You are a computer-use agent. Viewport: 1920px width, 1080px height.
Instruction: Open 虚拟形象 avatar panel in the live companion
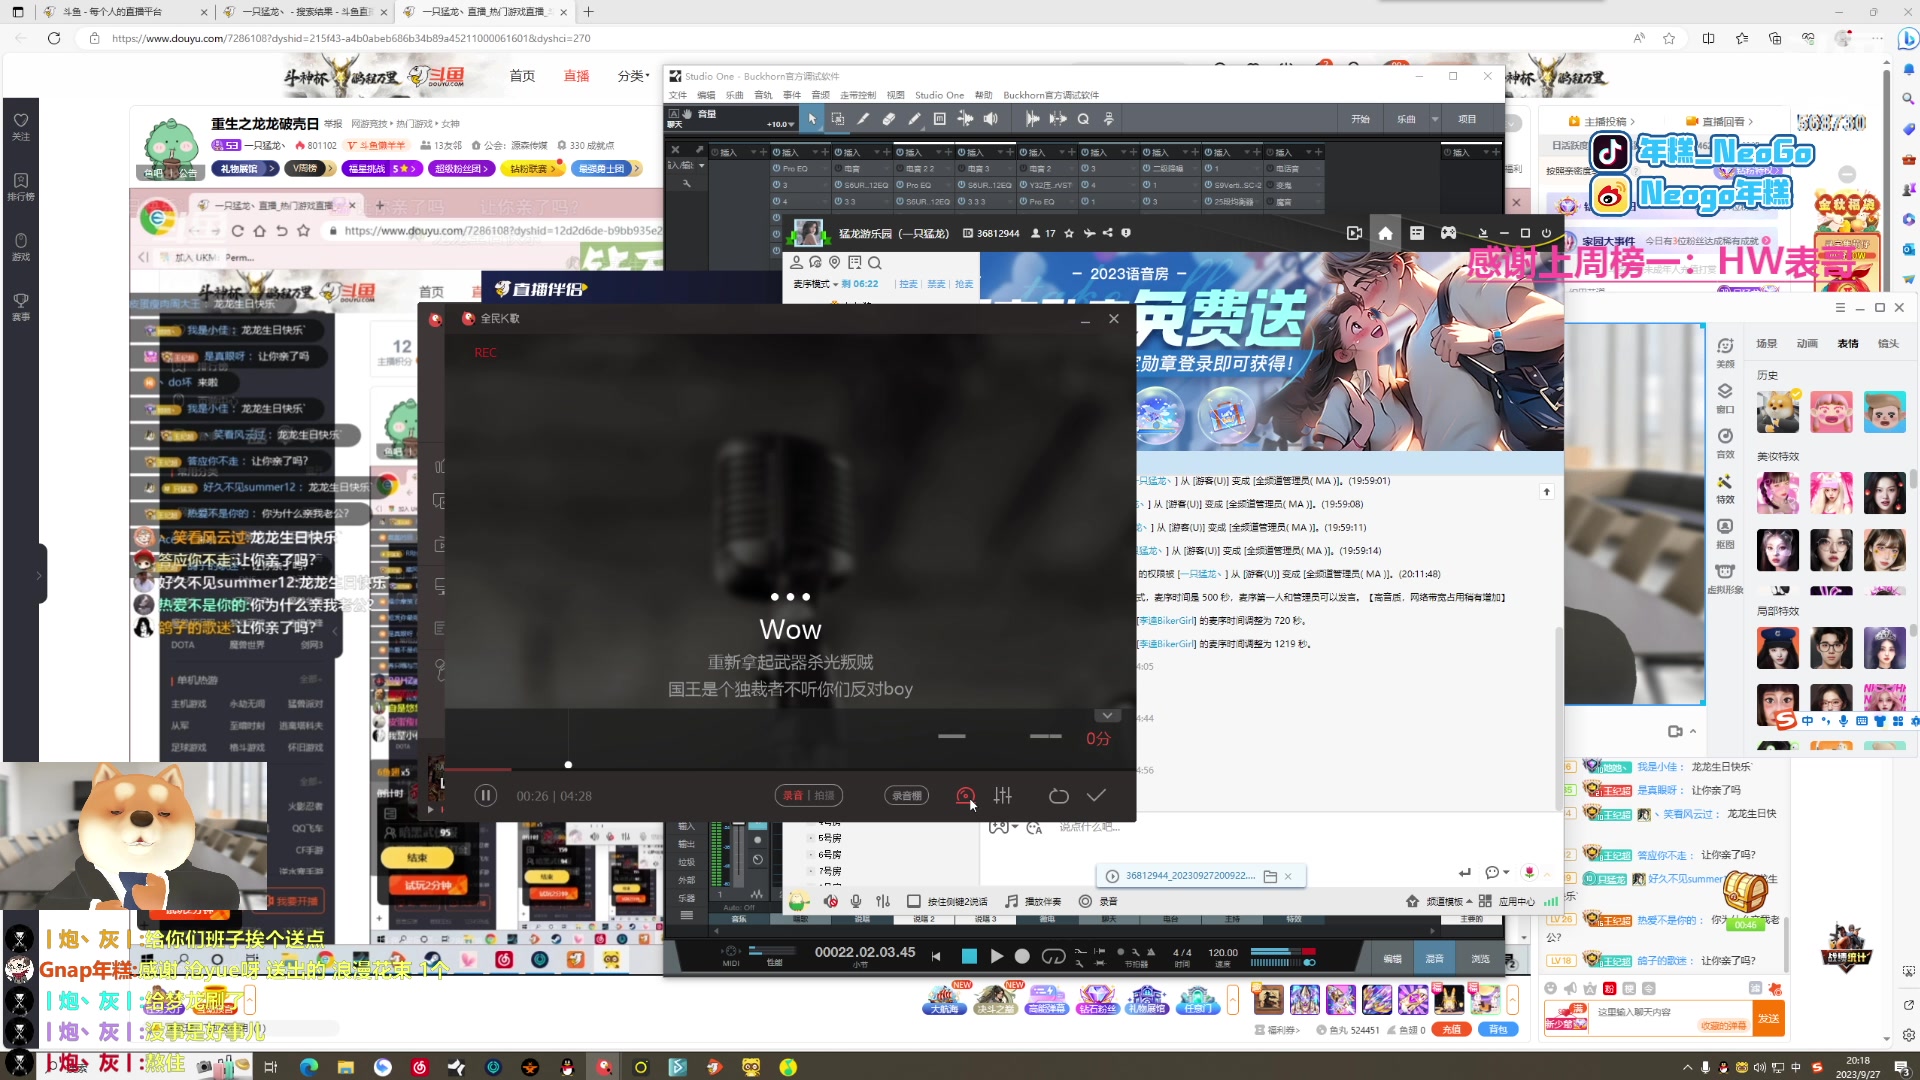[1725, 578]
